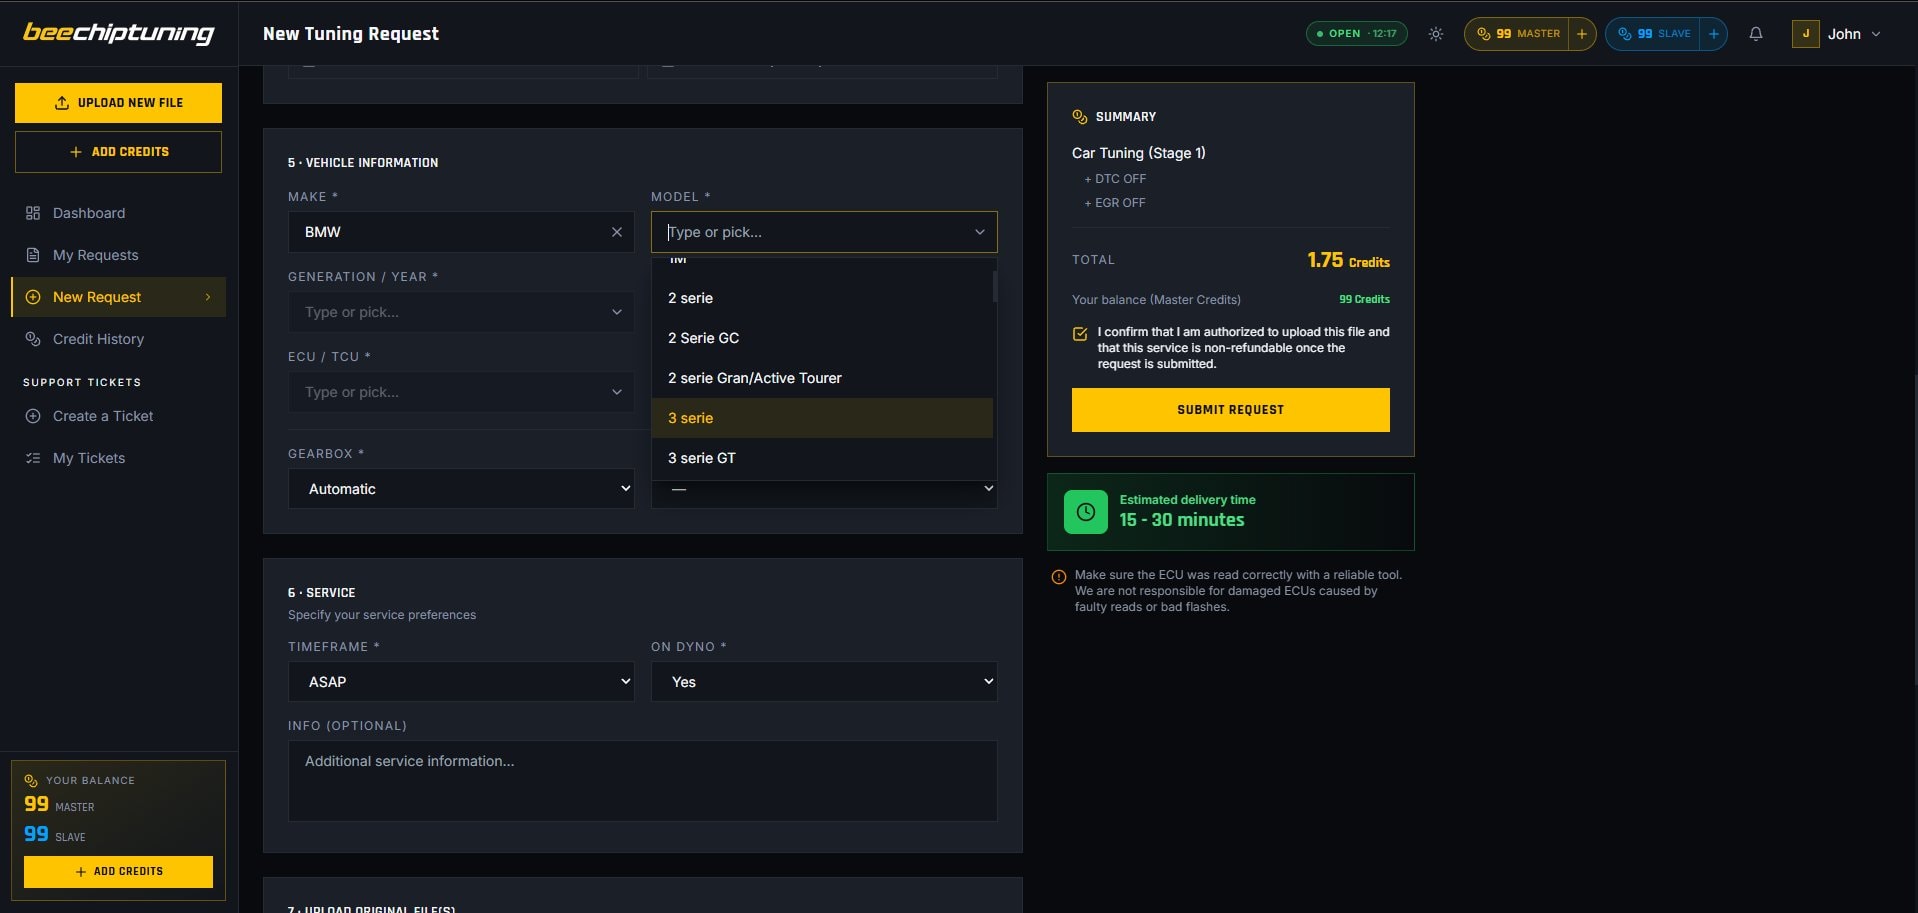
Task: Add Master credits with the plus icon
Action: point(1582,34)
